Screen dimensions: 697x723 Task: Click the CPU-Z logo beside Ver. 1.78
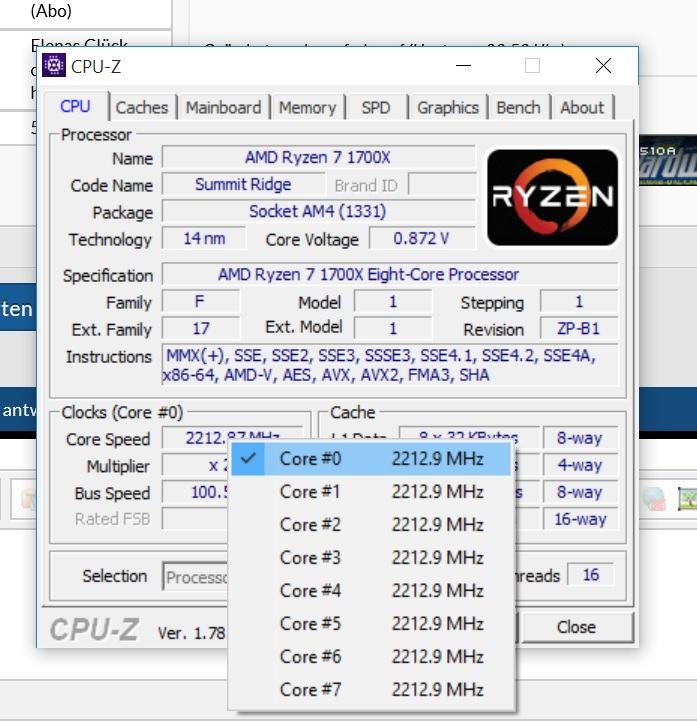[95, 630]
